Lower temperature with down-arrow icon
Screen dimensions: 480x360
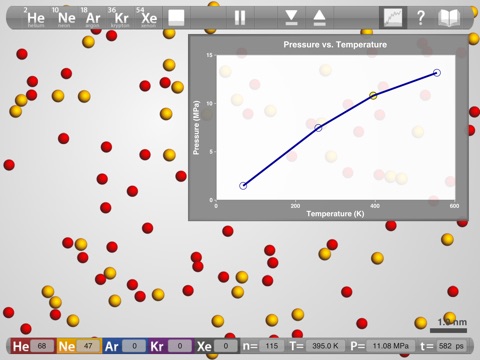click(291, 18)
